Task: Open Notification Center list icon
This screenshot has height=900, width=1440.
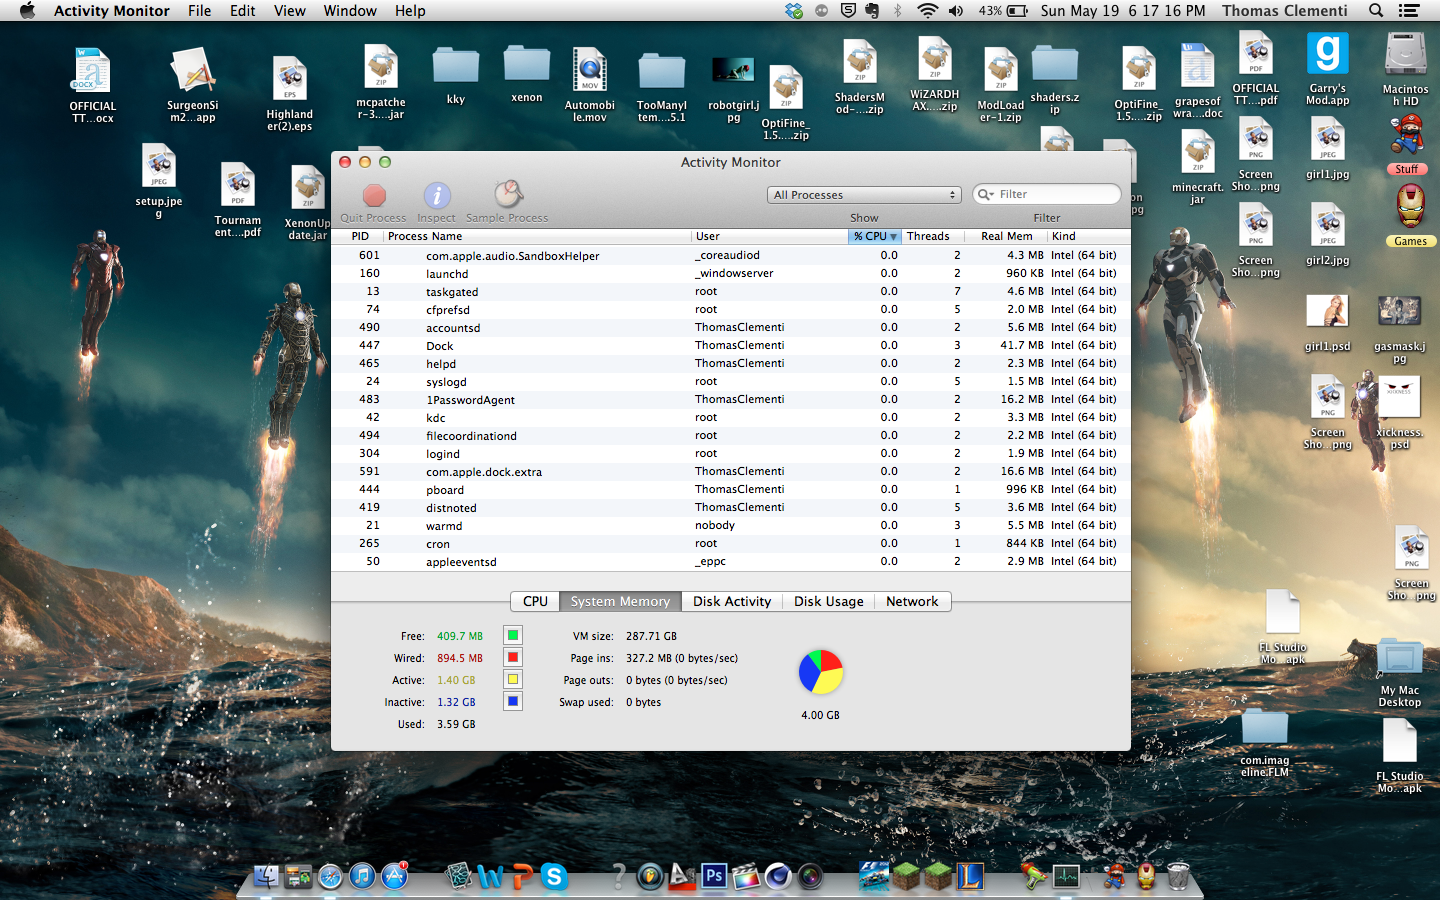Action: click(x=1409, y=11)
